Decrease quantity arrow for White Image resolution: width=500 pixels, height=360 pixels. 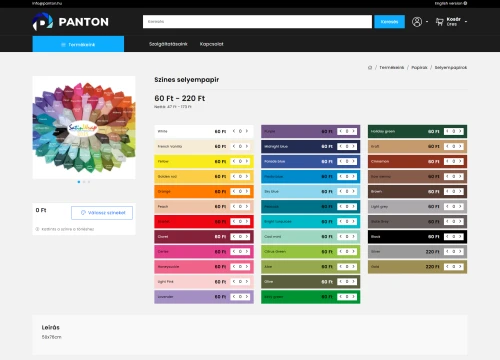coord(234,131)
